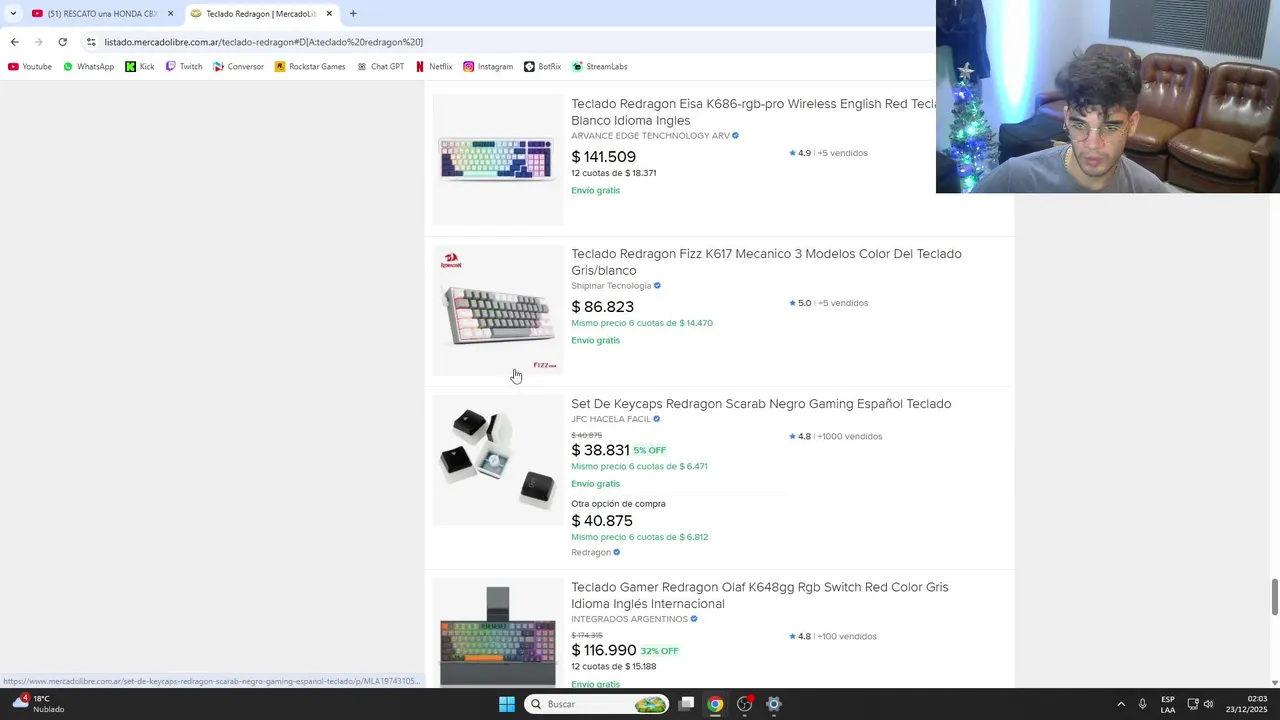This screenshot has height=720, width=1280.
Task: Switch to the RESCATO una HONDA tab
Action: (x=103, y=14)
